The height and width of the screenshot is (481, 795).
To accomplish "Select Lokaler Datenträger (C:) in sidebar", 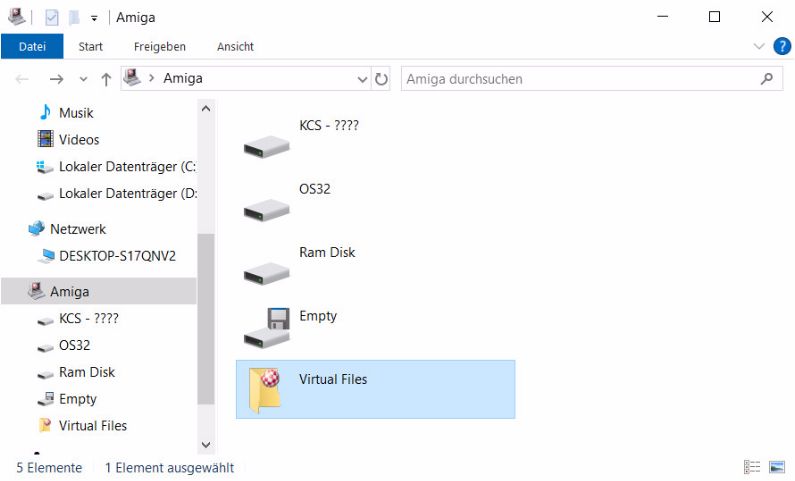I will pos(127,166).
